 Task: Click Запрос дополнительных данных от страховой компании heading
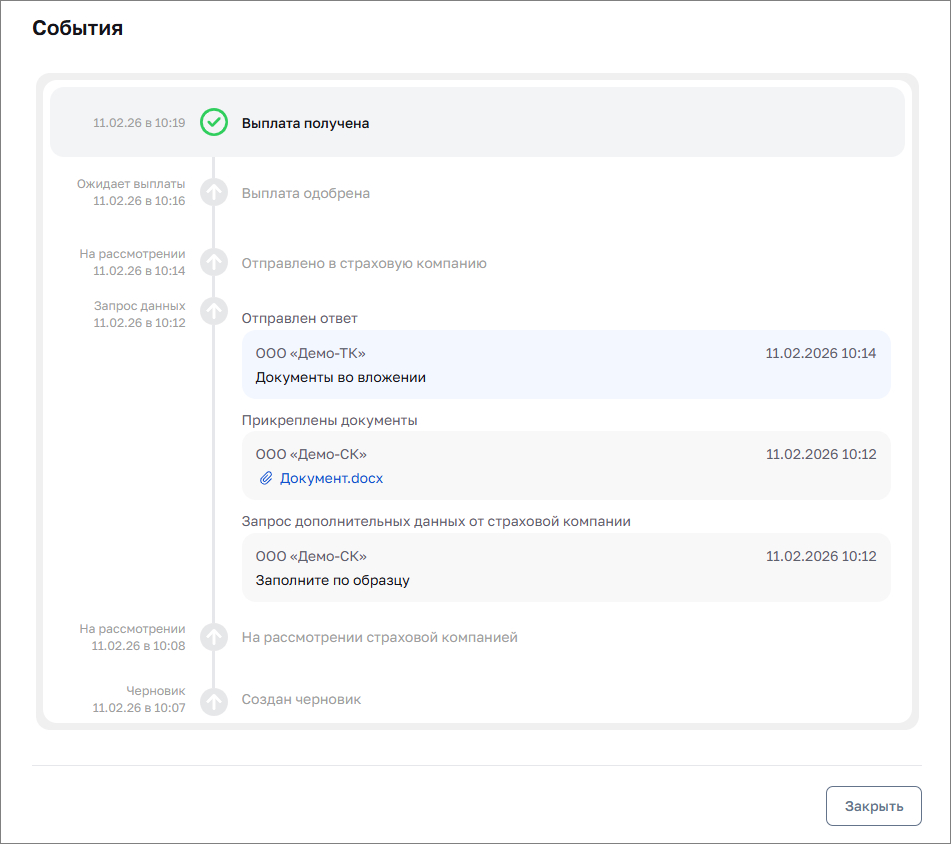(x=435, y=522)
